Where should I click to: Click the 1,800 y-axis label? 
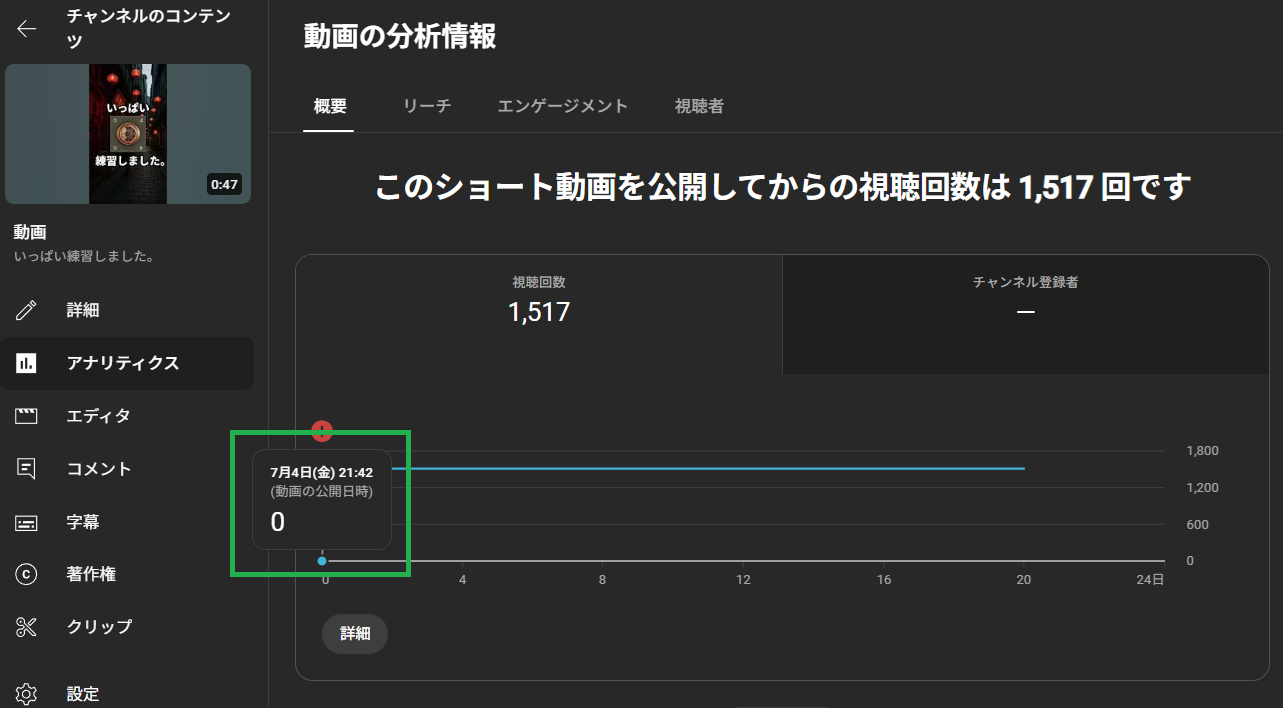1202,451
